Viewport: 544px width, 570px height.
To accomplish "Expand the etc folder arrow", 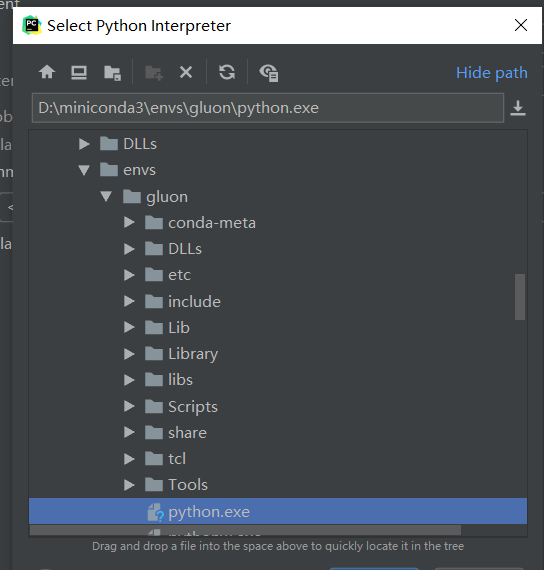I will (x=129, y=275).
